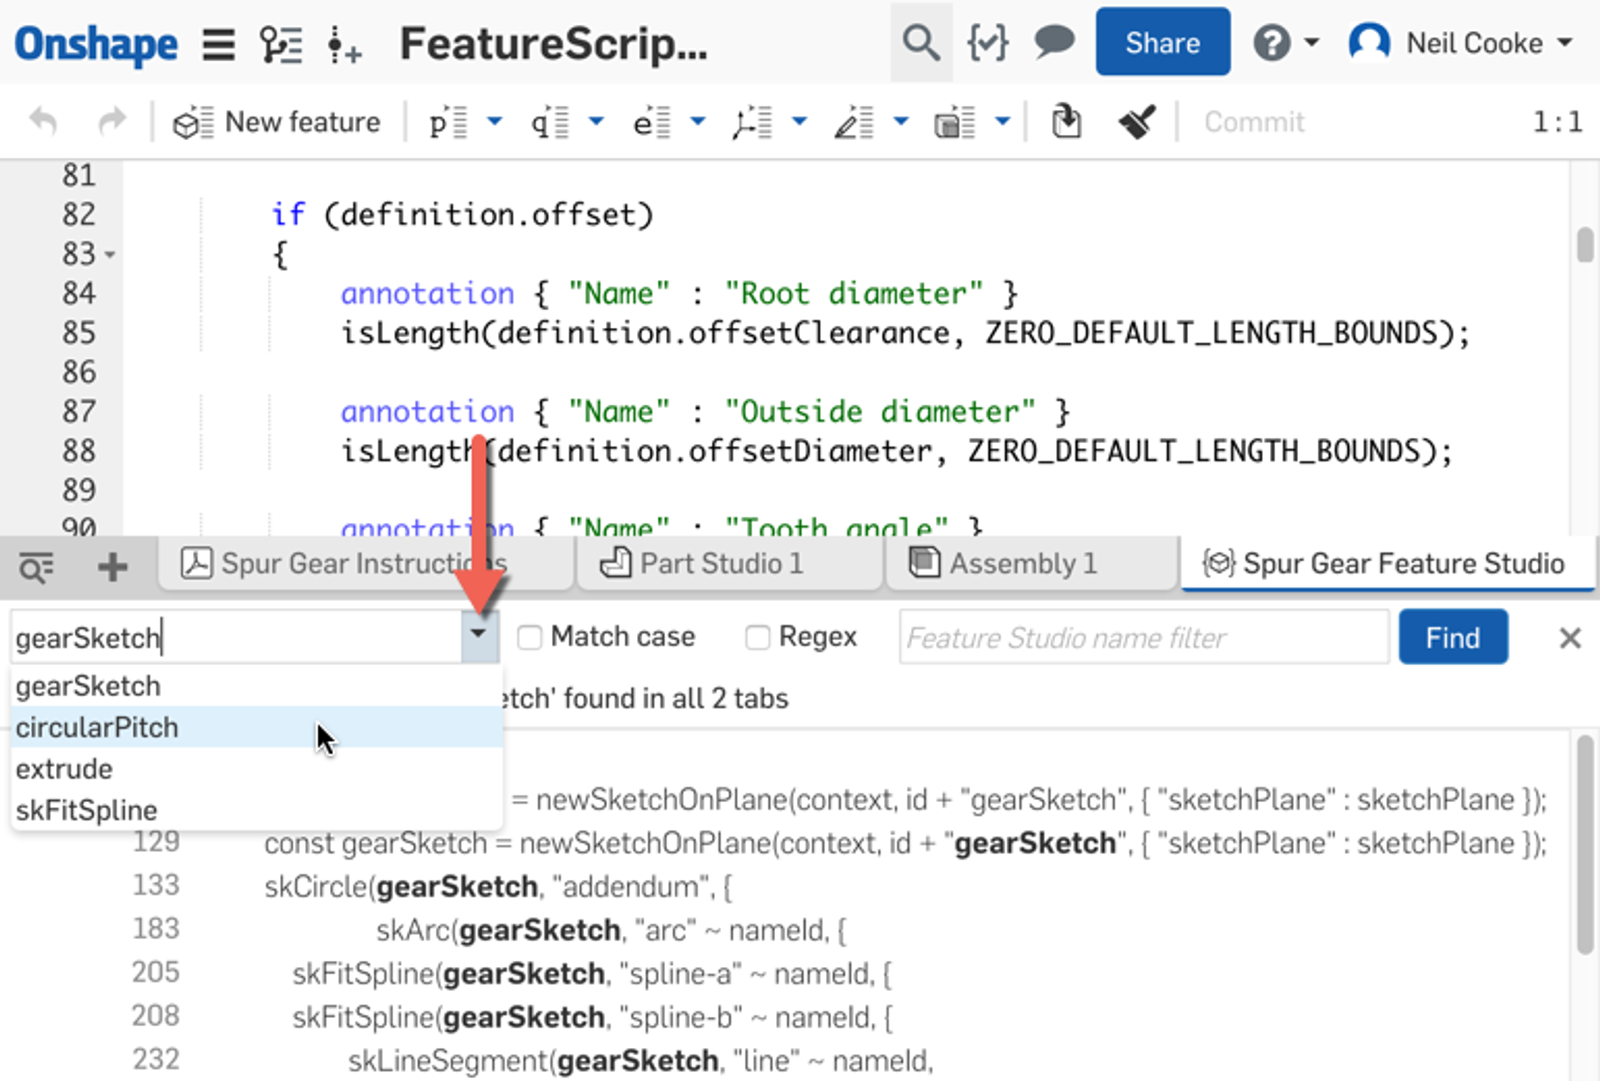Open the Neil Cooke user menu
The height and width of the screenshot is (1081, 1600).
coord(1461,43)
